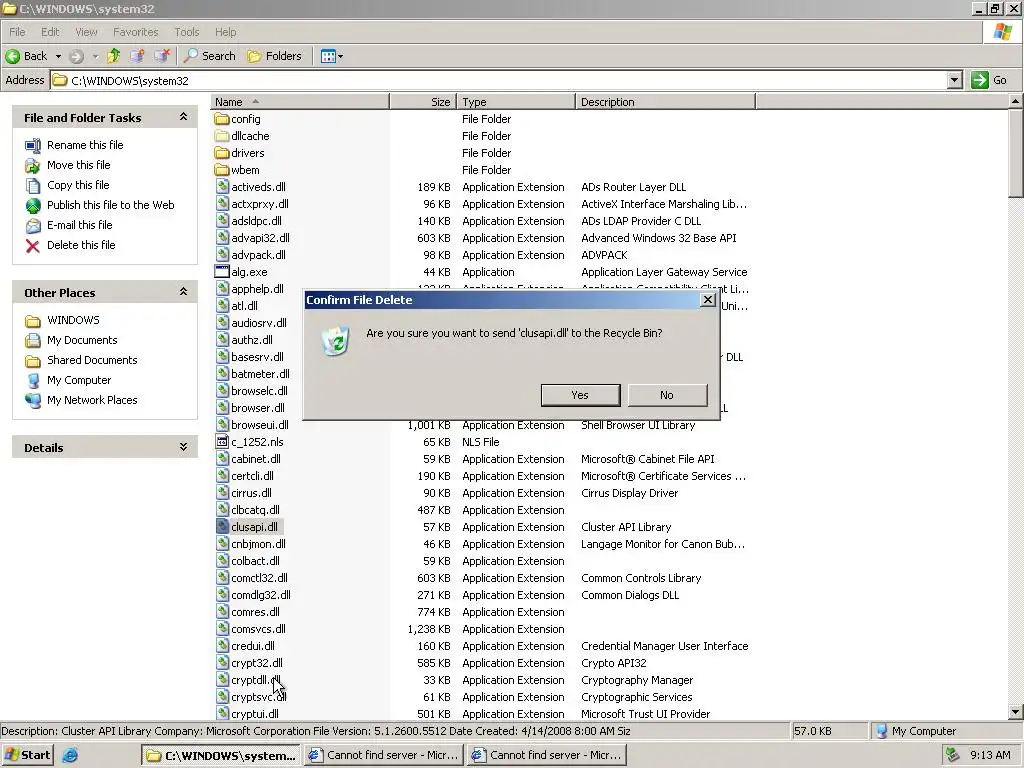The height and width of the screenshot is (768, 1024).
Task: Click the My Computer icon in Other Places
Action: point(33,381)
